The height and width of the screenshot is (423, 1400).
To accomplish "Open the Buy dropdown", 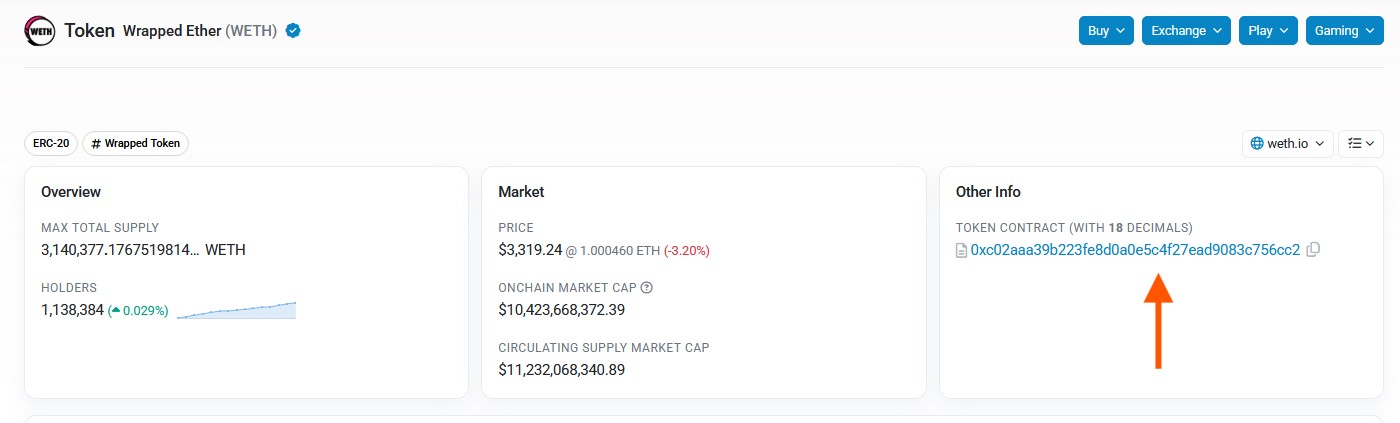I will click(1107, 31).
